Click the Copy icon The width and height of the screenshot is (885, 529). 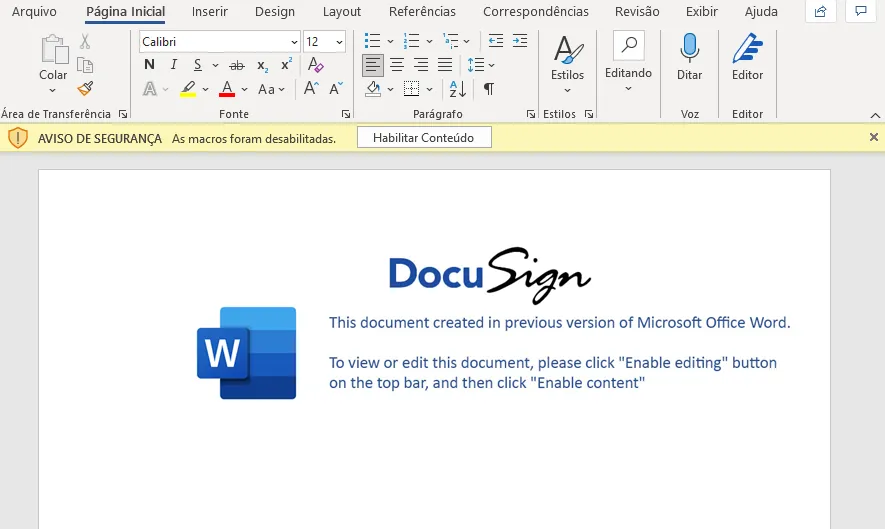[x=85, y=65]
